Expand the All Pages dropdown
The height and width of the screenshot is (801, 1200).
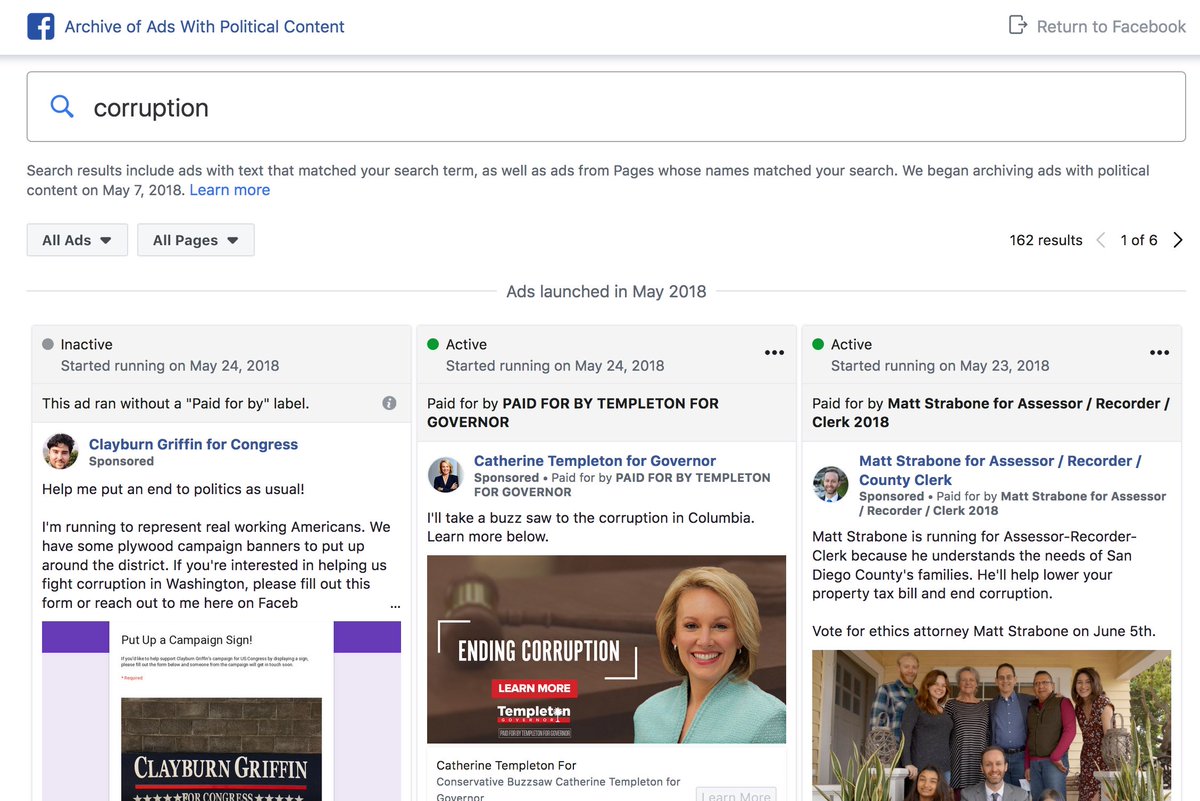(195, 240)
